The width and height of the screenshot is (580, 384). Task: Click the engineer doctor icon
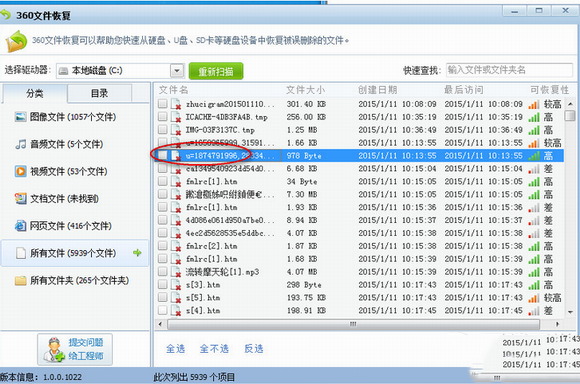(53, 349)
